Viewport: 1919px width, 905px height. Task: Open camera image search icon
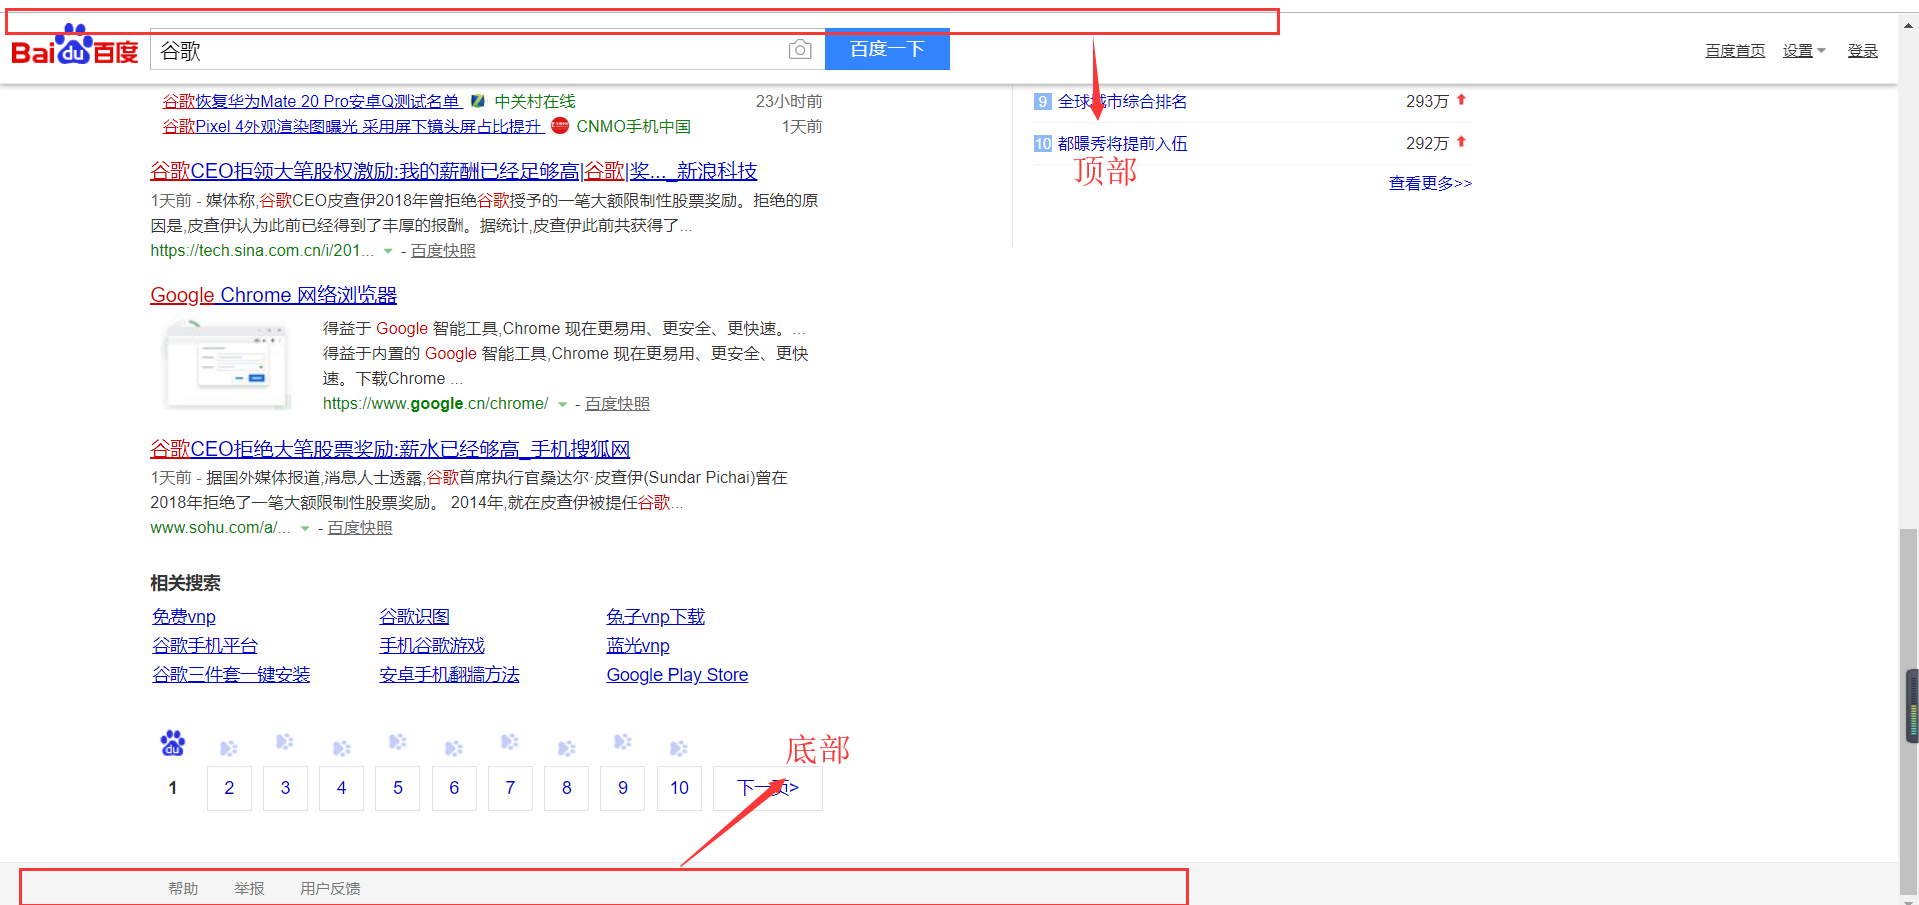[800, 50]
